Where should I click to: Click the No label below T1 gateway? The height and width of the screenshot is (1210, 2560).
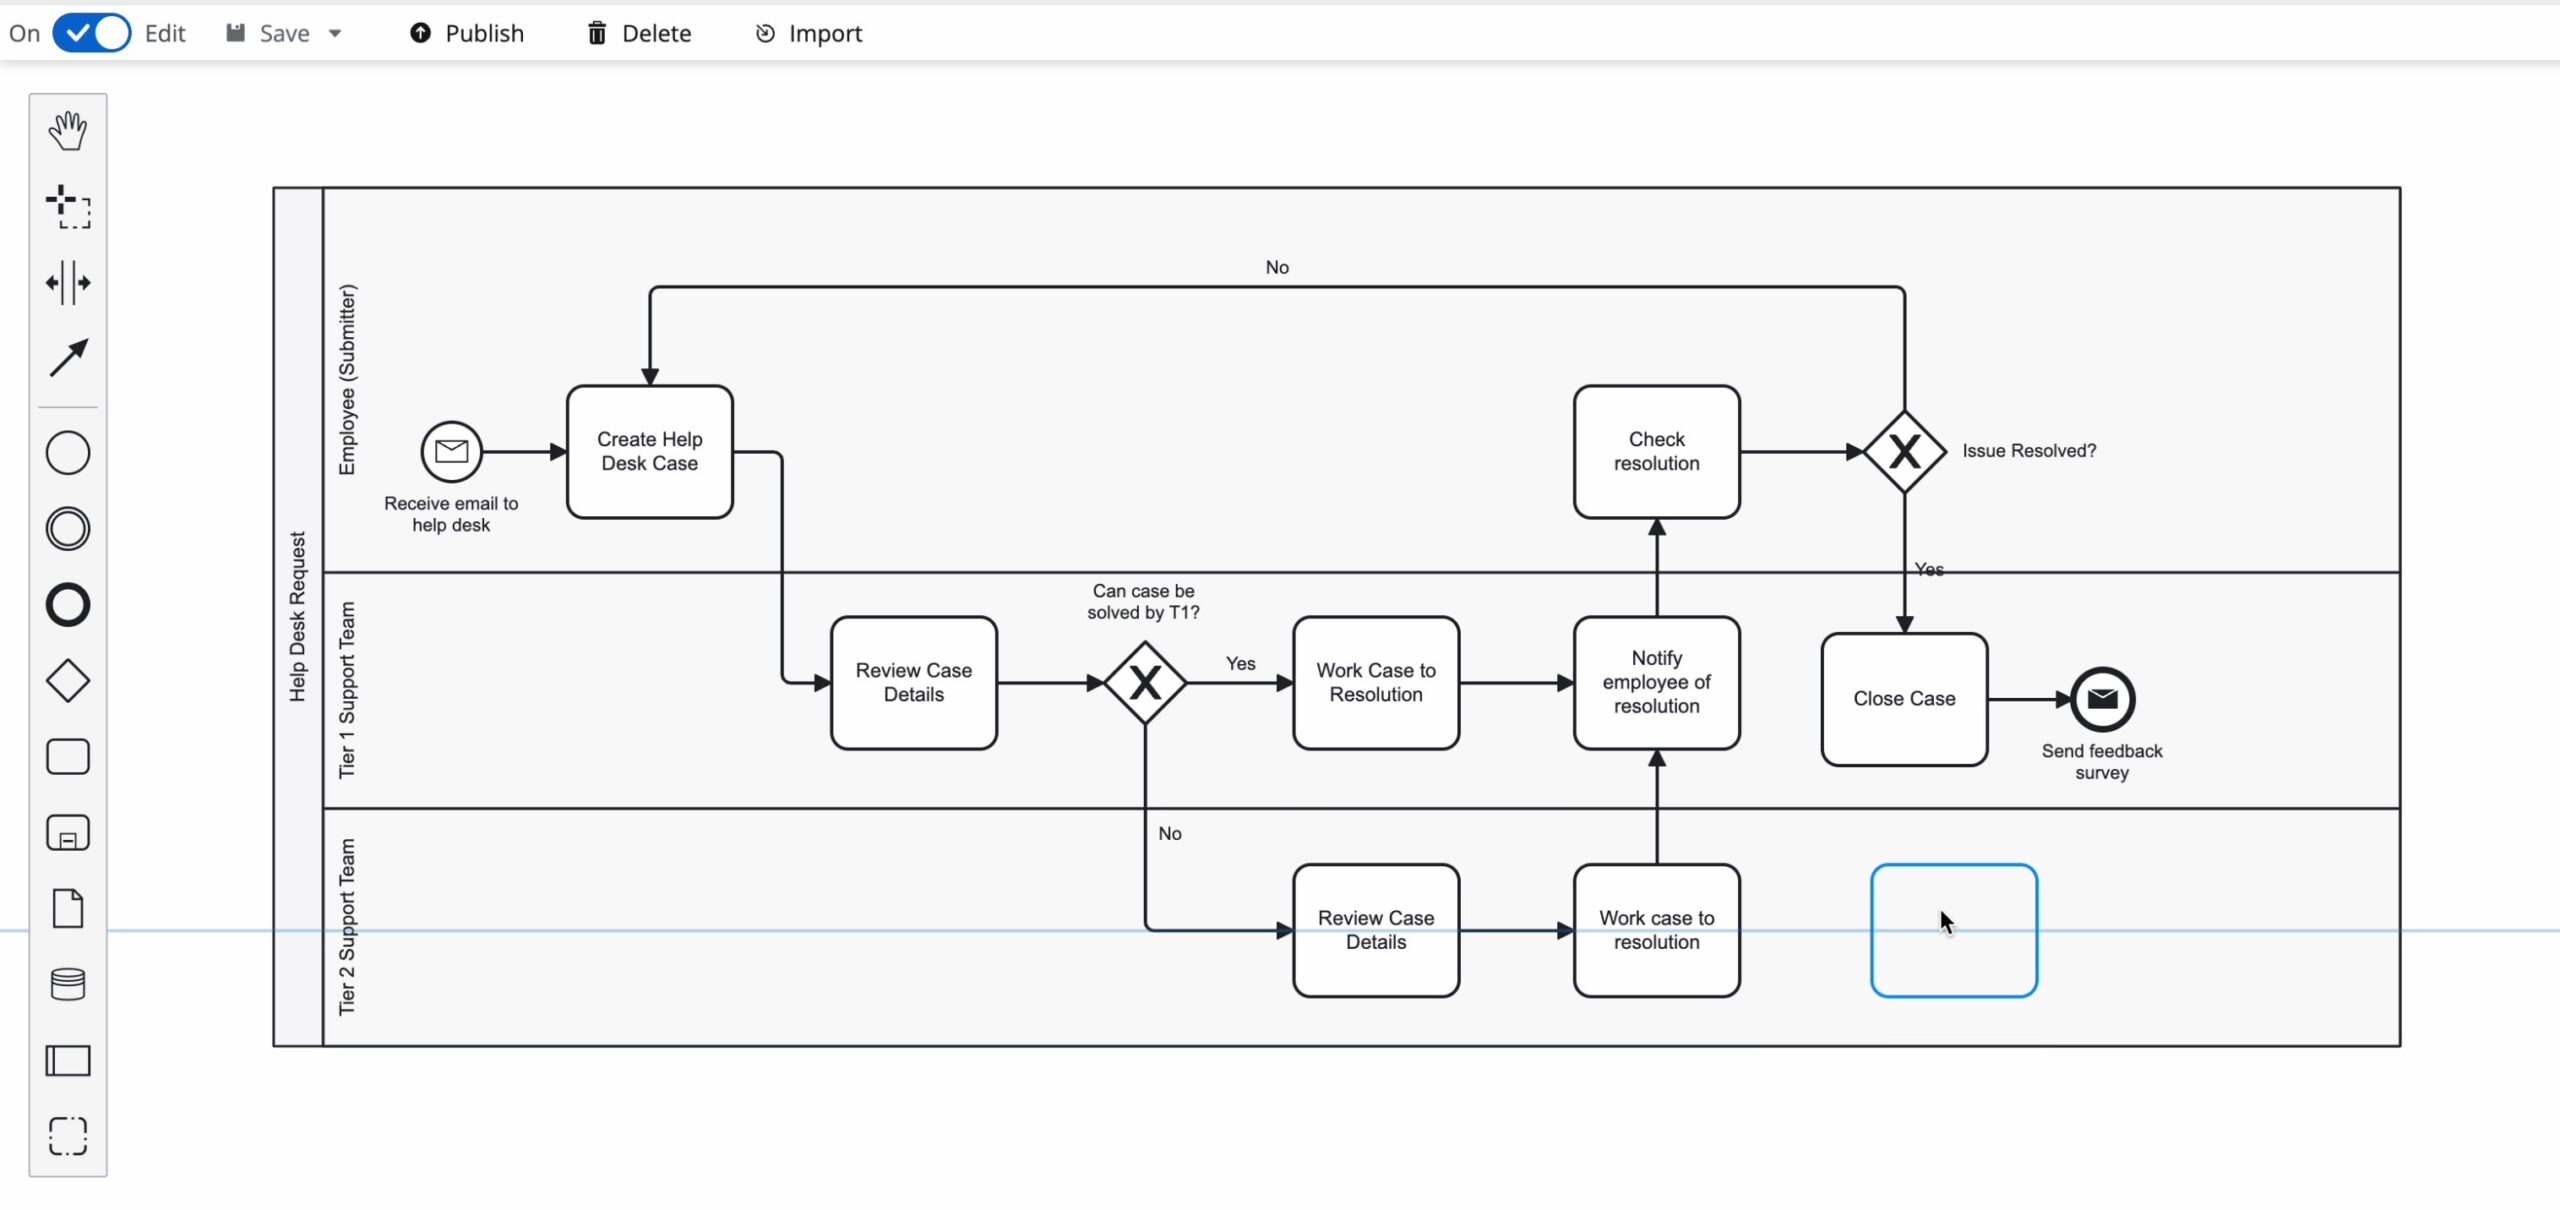(1170, 833)
